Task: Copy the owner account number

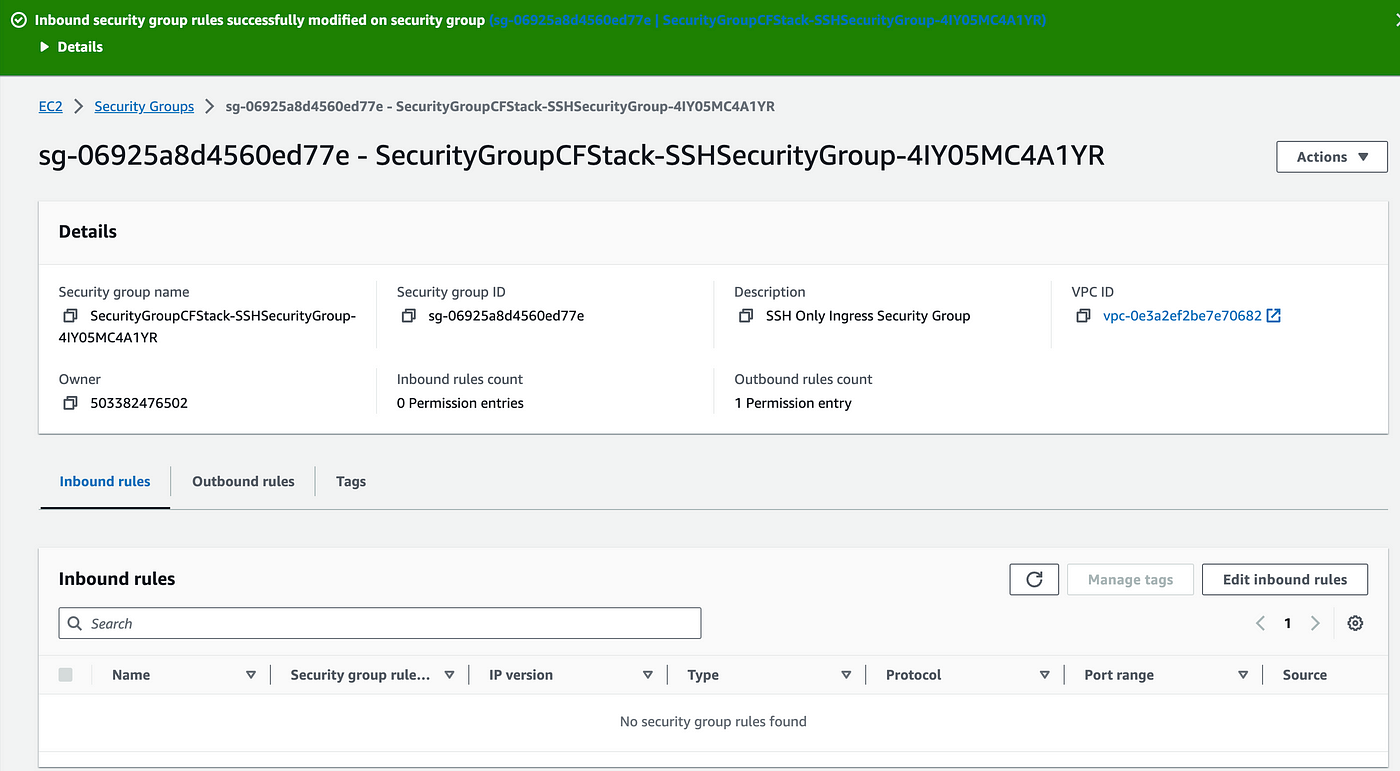Action: click(x=70, y=403)
